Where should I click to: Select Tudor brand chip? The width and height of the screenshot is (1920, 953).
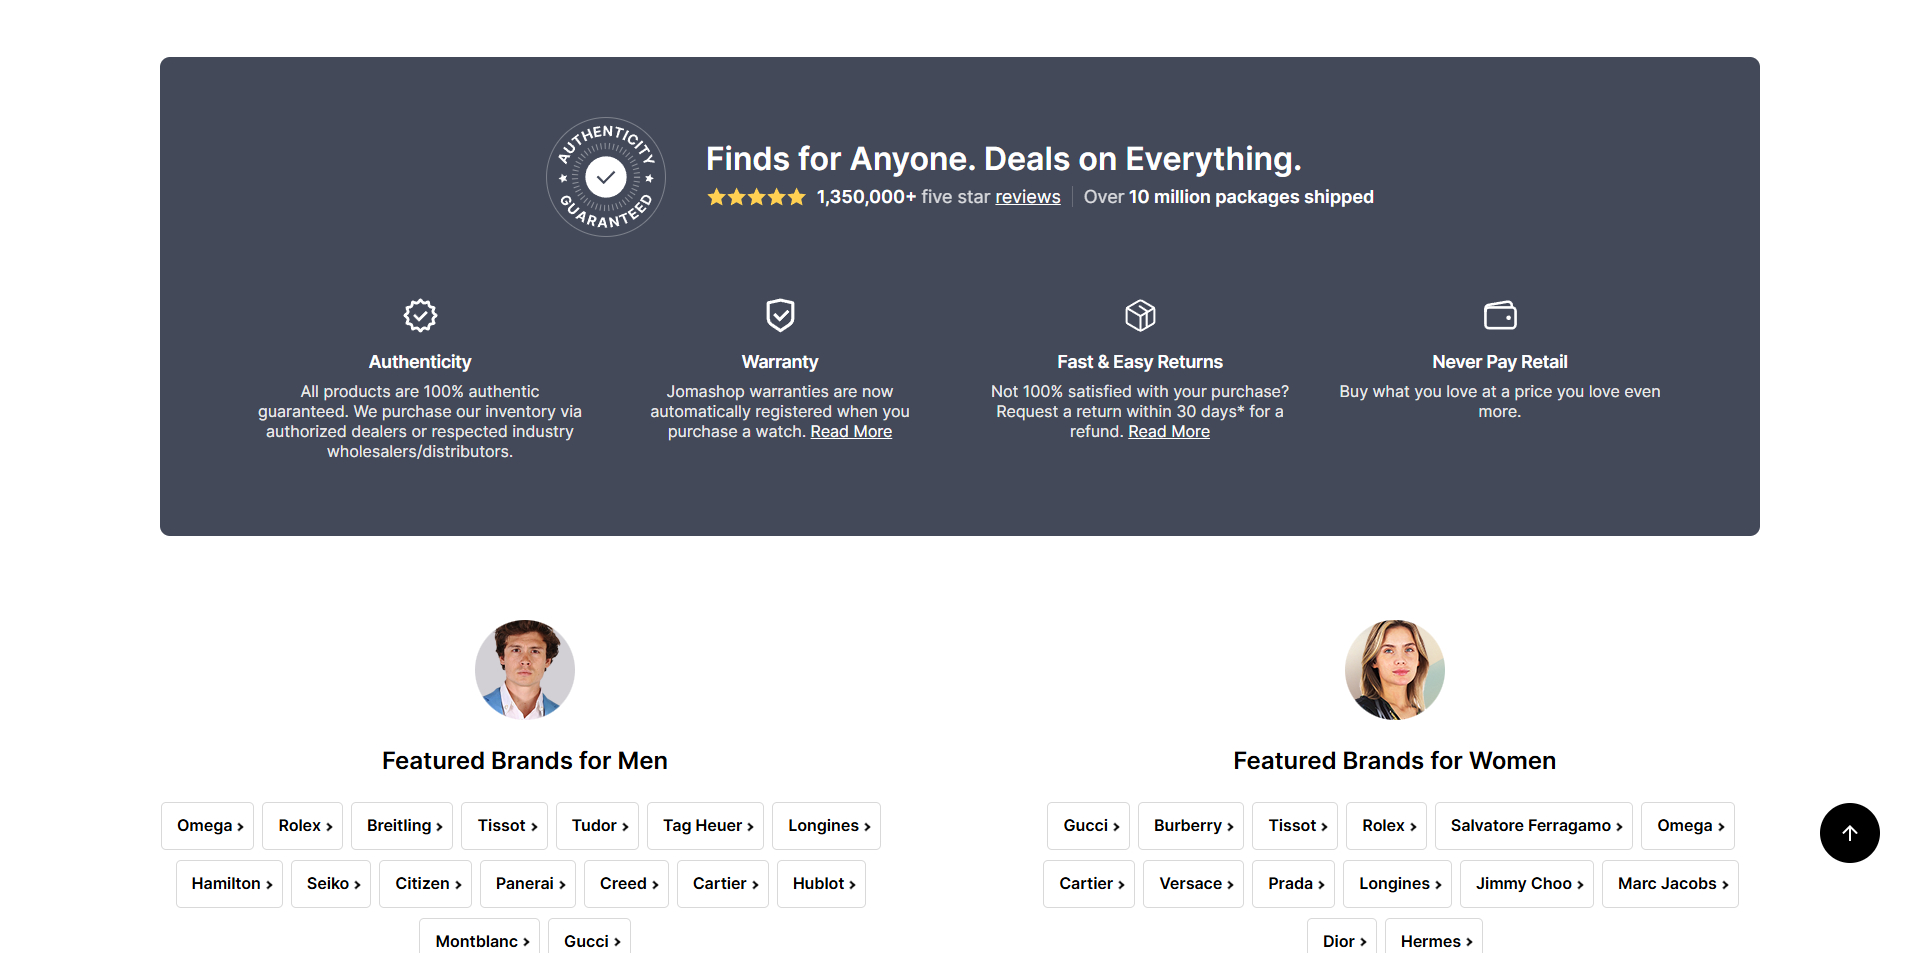pyautogui.click(x=598, y=826)
